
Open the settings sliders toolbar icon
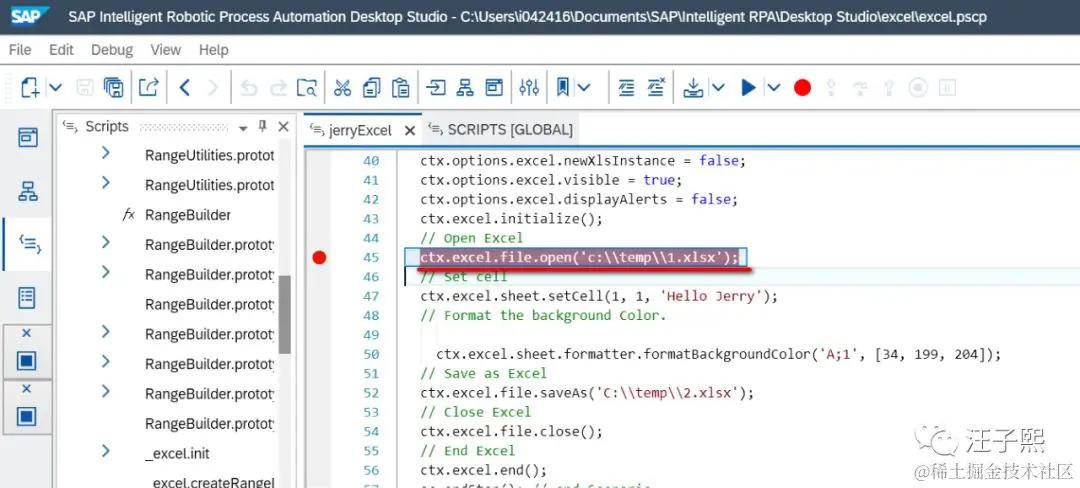[529, 87]
